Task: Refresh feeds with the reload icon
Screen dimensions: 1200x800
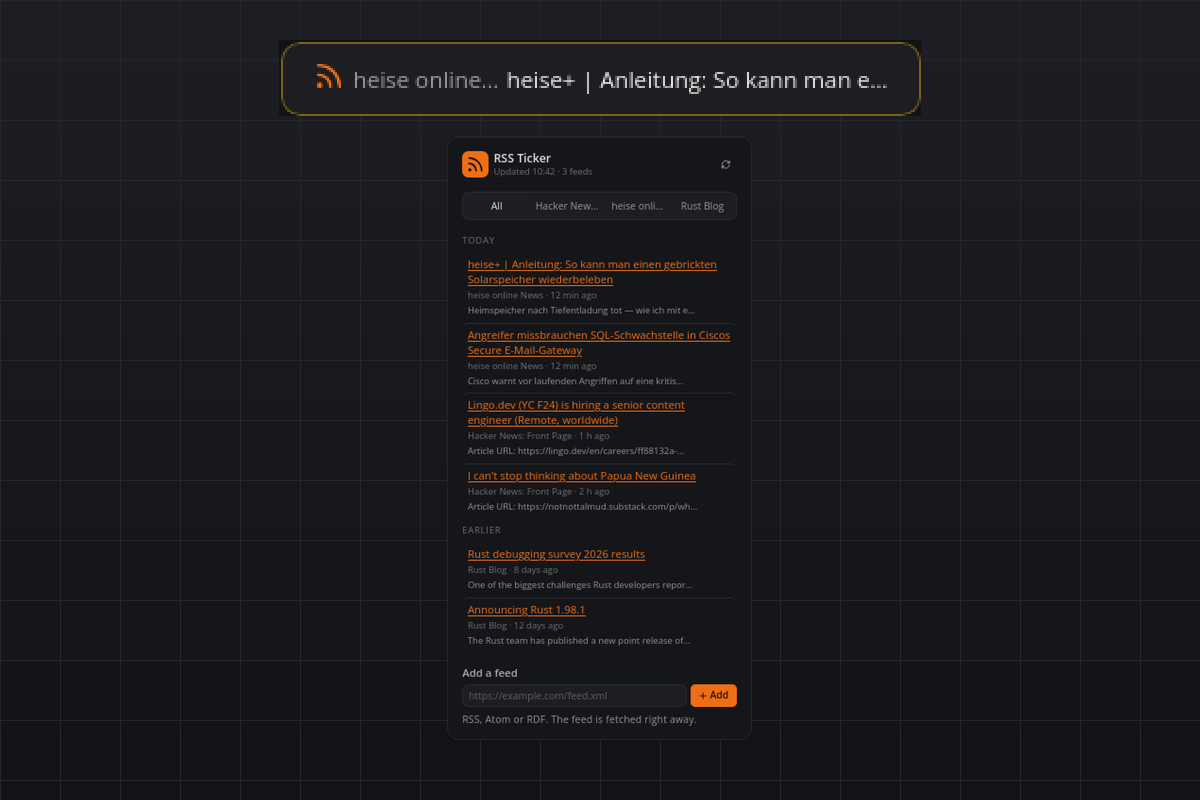Action: coord(726,165)
